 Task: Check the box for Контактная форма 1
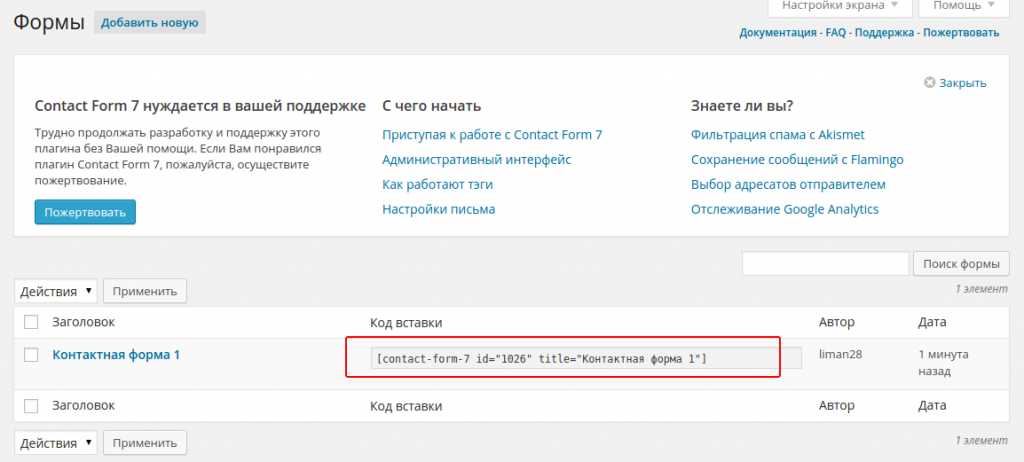[31, 355]
